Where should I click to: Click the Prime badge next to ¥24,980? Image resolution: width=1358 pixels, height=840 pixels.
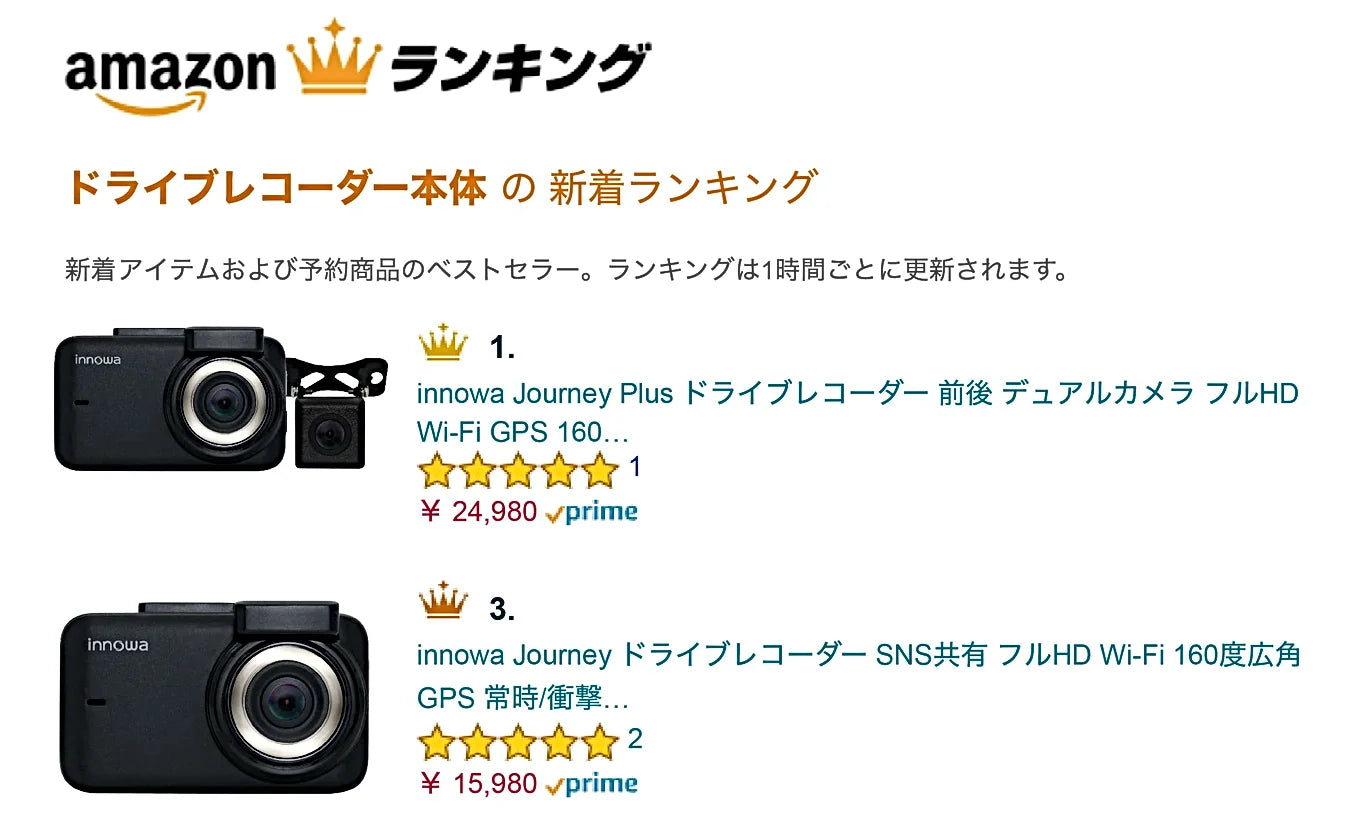[x=592, y=513]
